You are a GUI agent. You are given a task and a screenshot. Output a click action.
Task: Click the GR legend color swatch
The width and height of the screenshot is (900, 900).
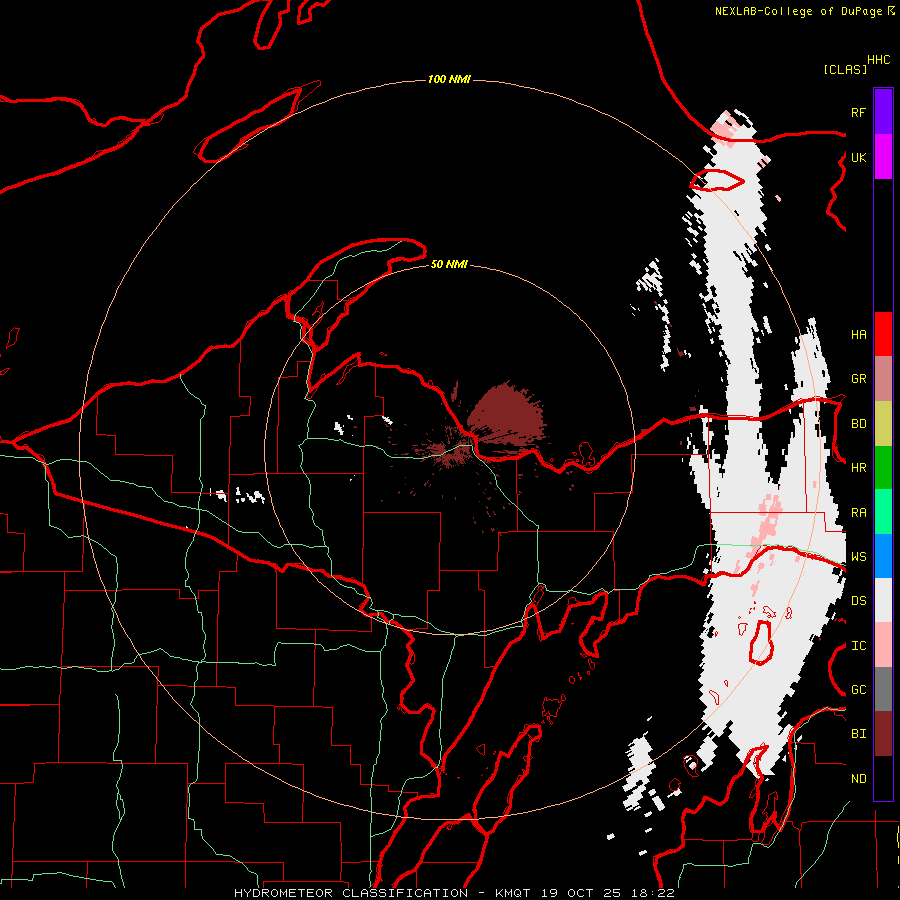tap(883, 378)
